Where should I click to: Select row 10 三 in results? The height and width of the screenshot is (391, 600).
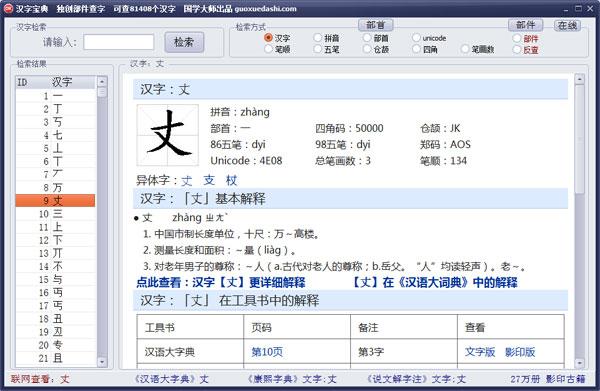click(55, 214)
